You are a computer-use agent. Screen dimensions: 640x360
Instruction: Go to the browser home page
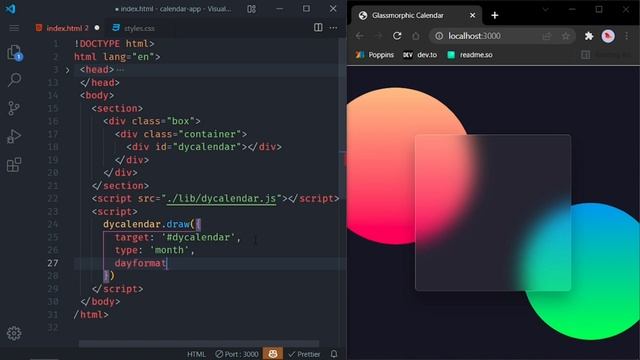pos(416,36)
